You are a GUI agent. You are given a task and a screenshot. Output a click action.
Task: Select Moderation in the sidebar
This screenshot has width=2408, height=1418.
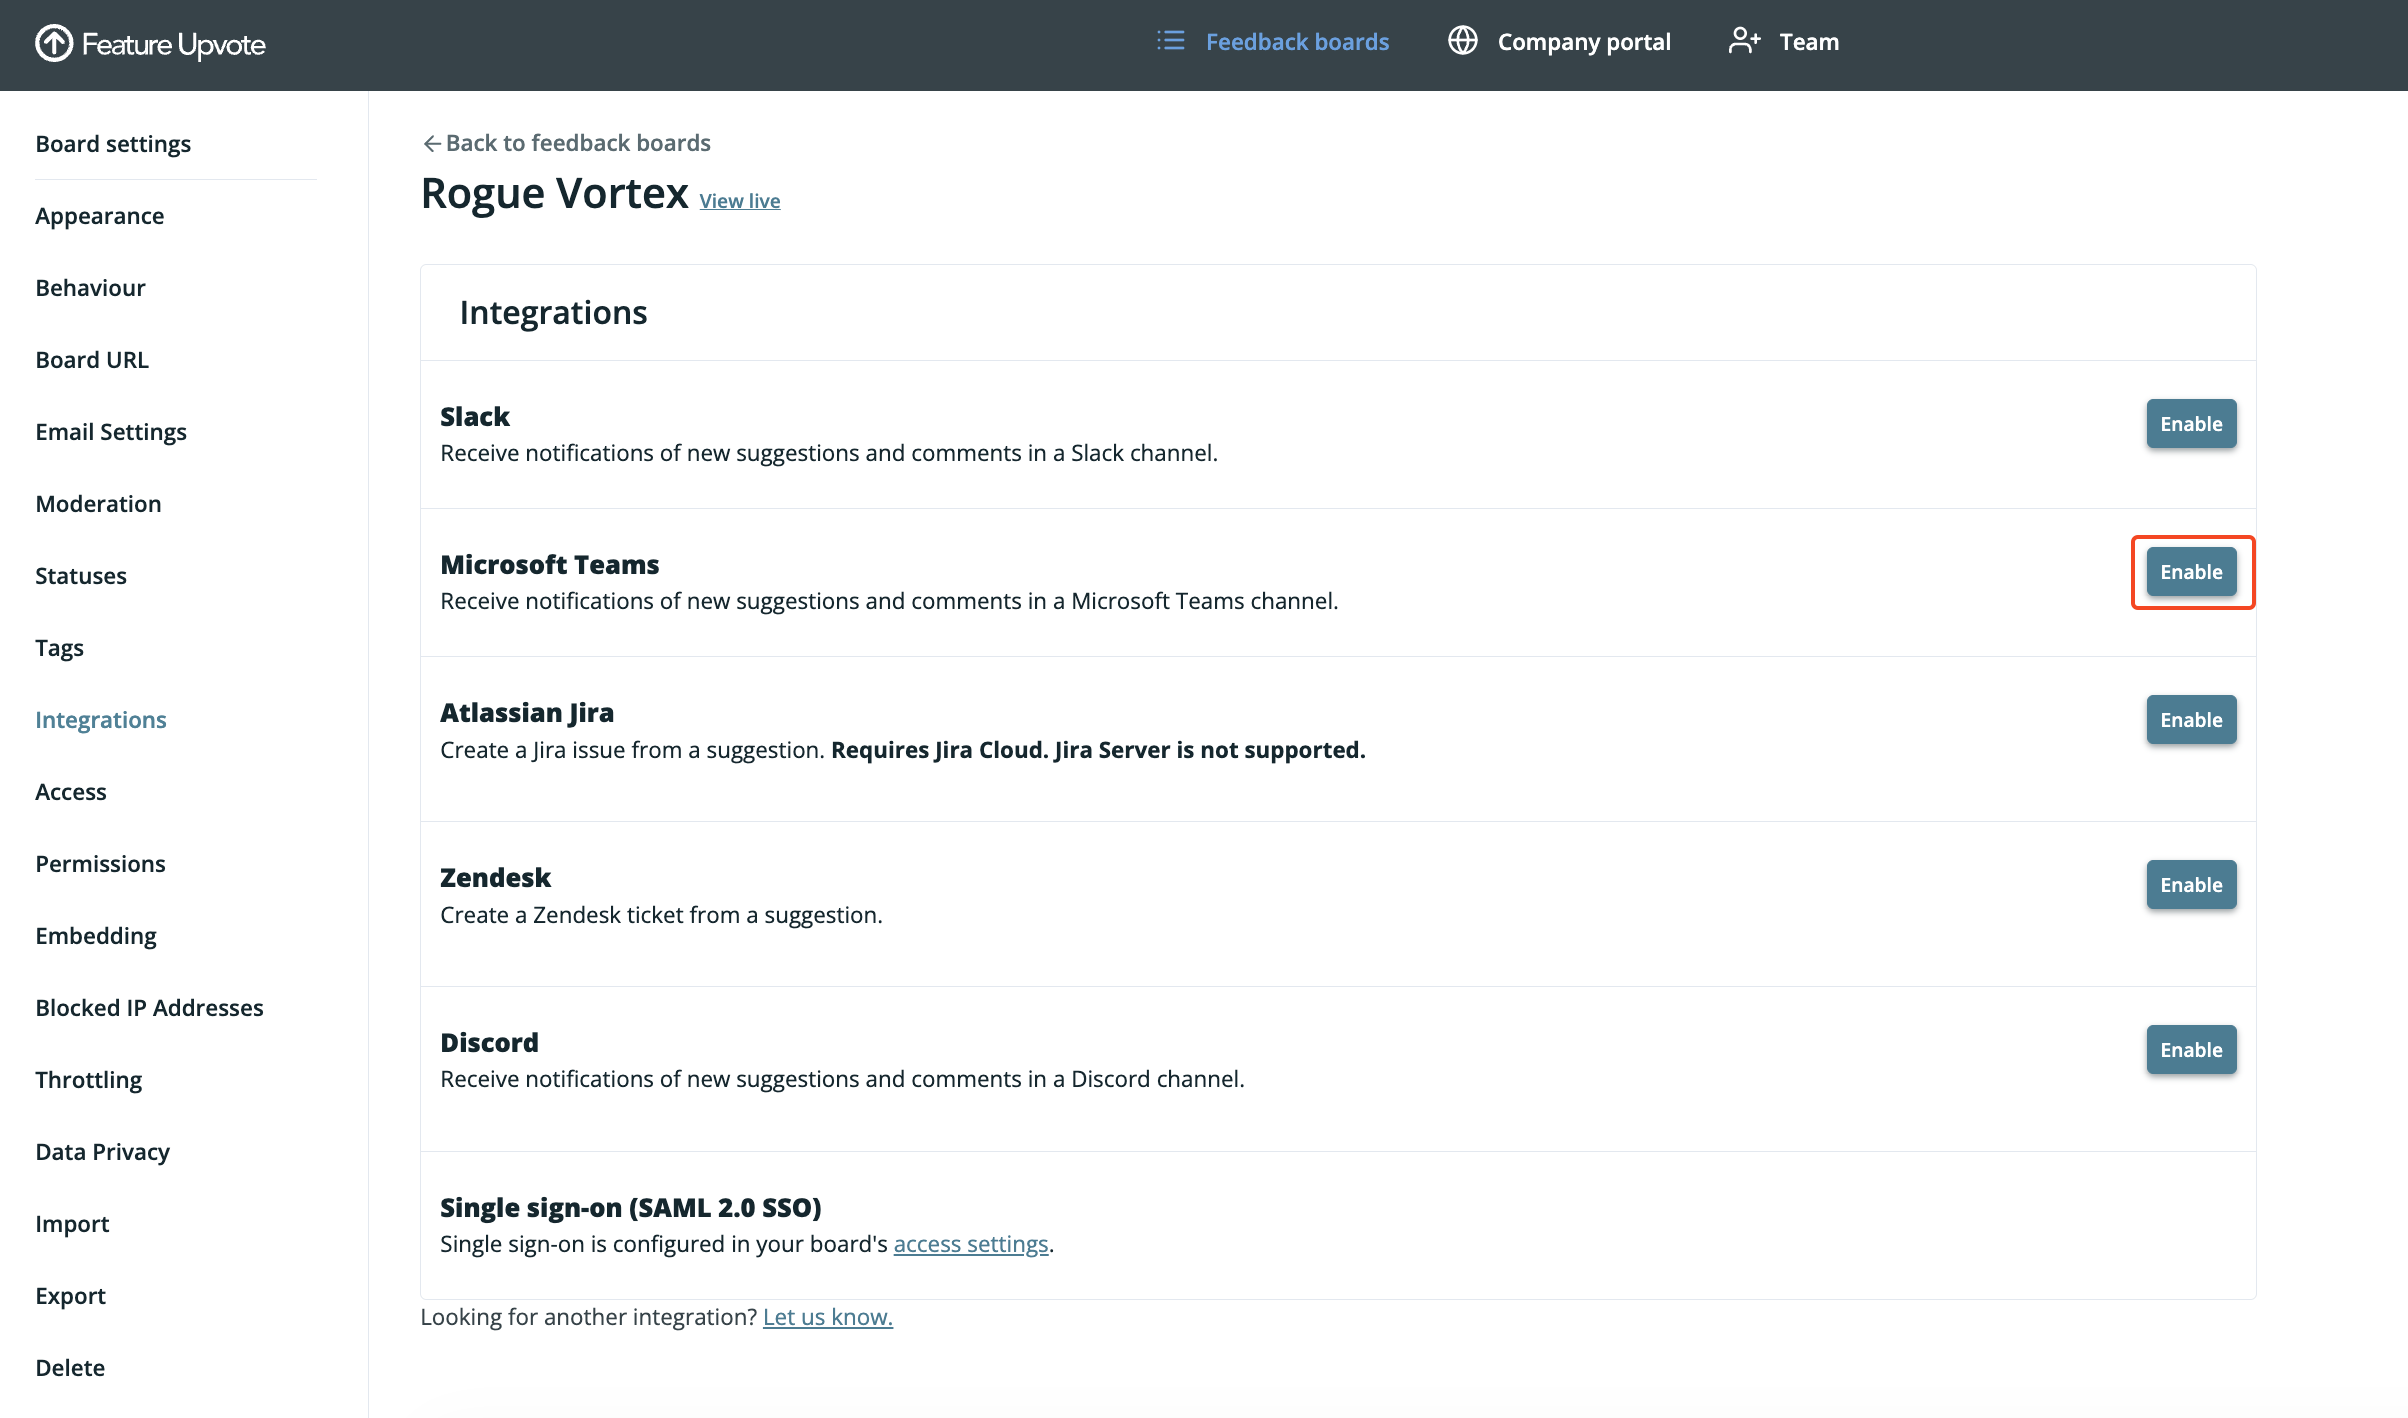tap(98, 504)
